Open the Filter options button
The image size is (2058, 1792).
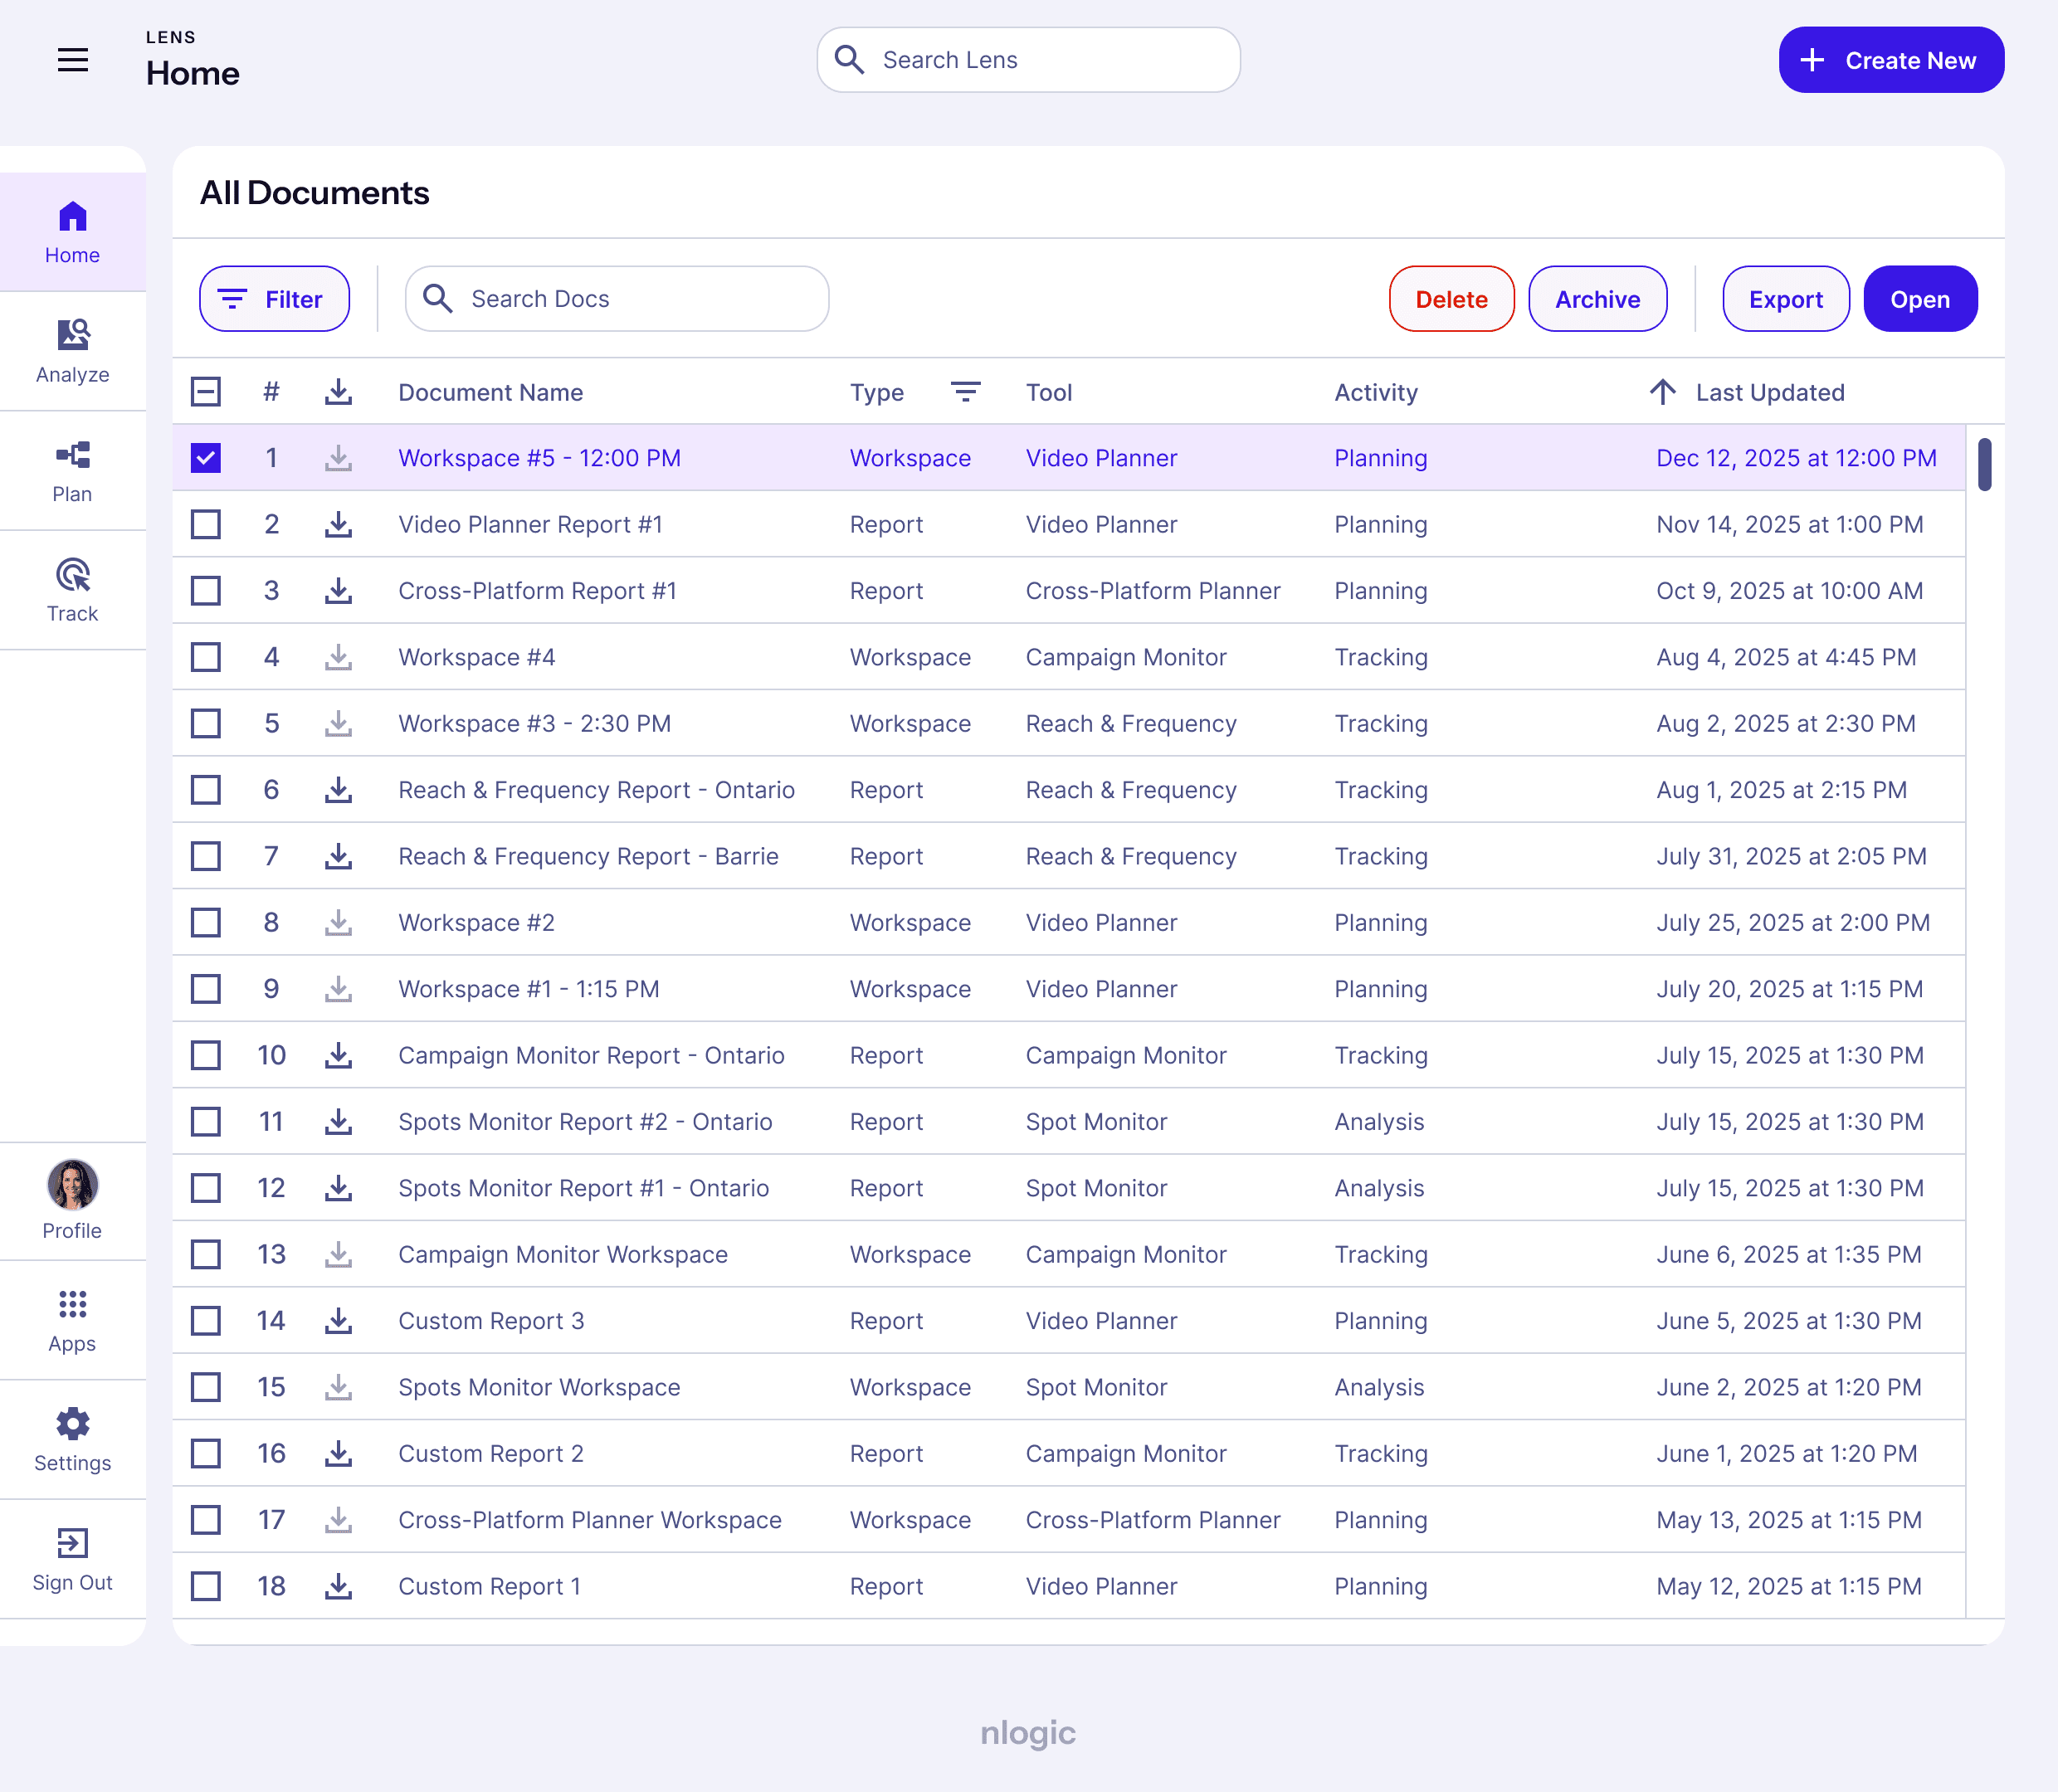click(274, 299)
